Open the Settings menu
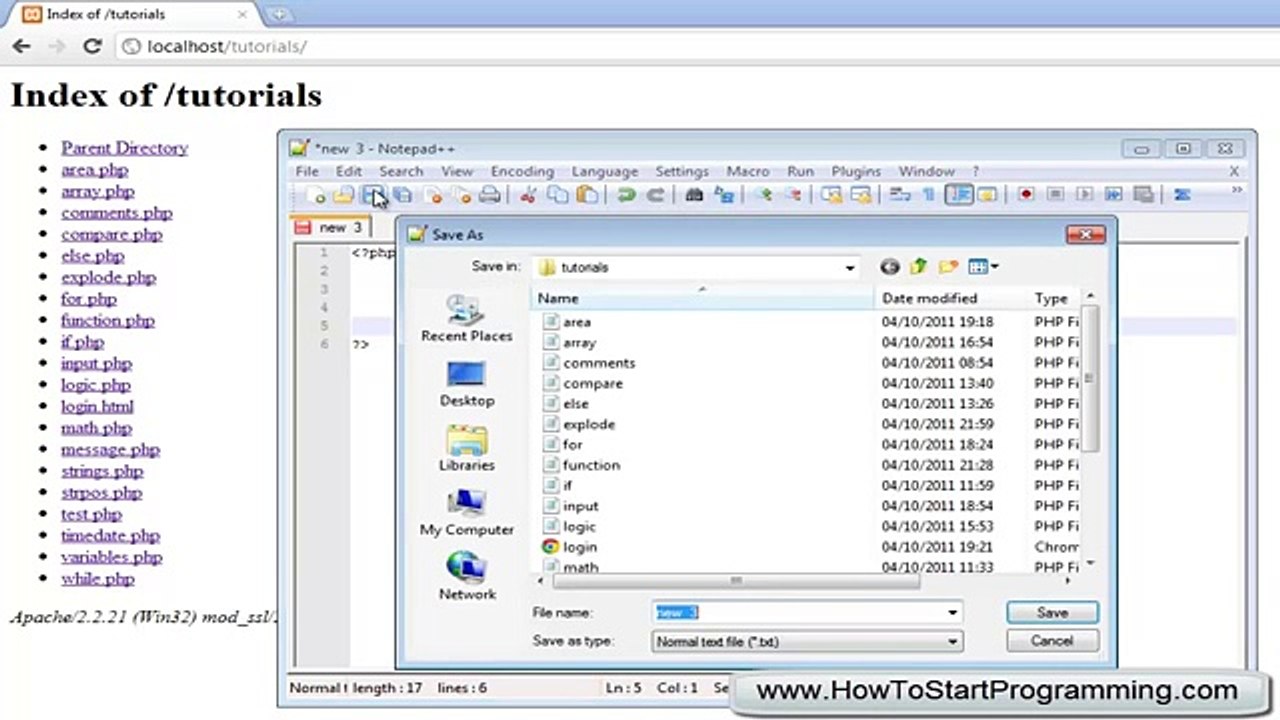Screen dimensions: 1280x720 (x=682, y=171)
